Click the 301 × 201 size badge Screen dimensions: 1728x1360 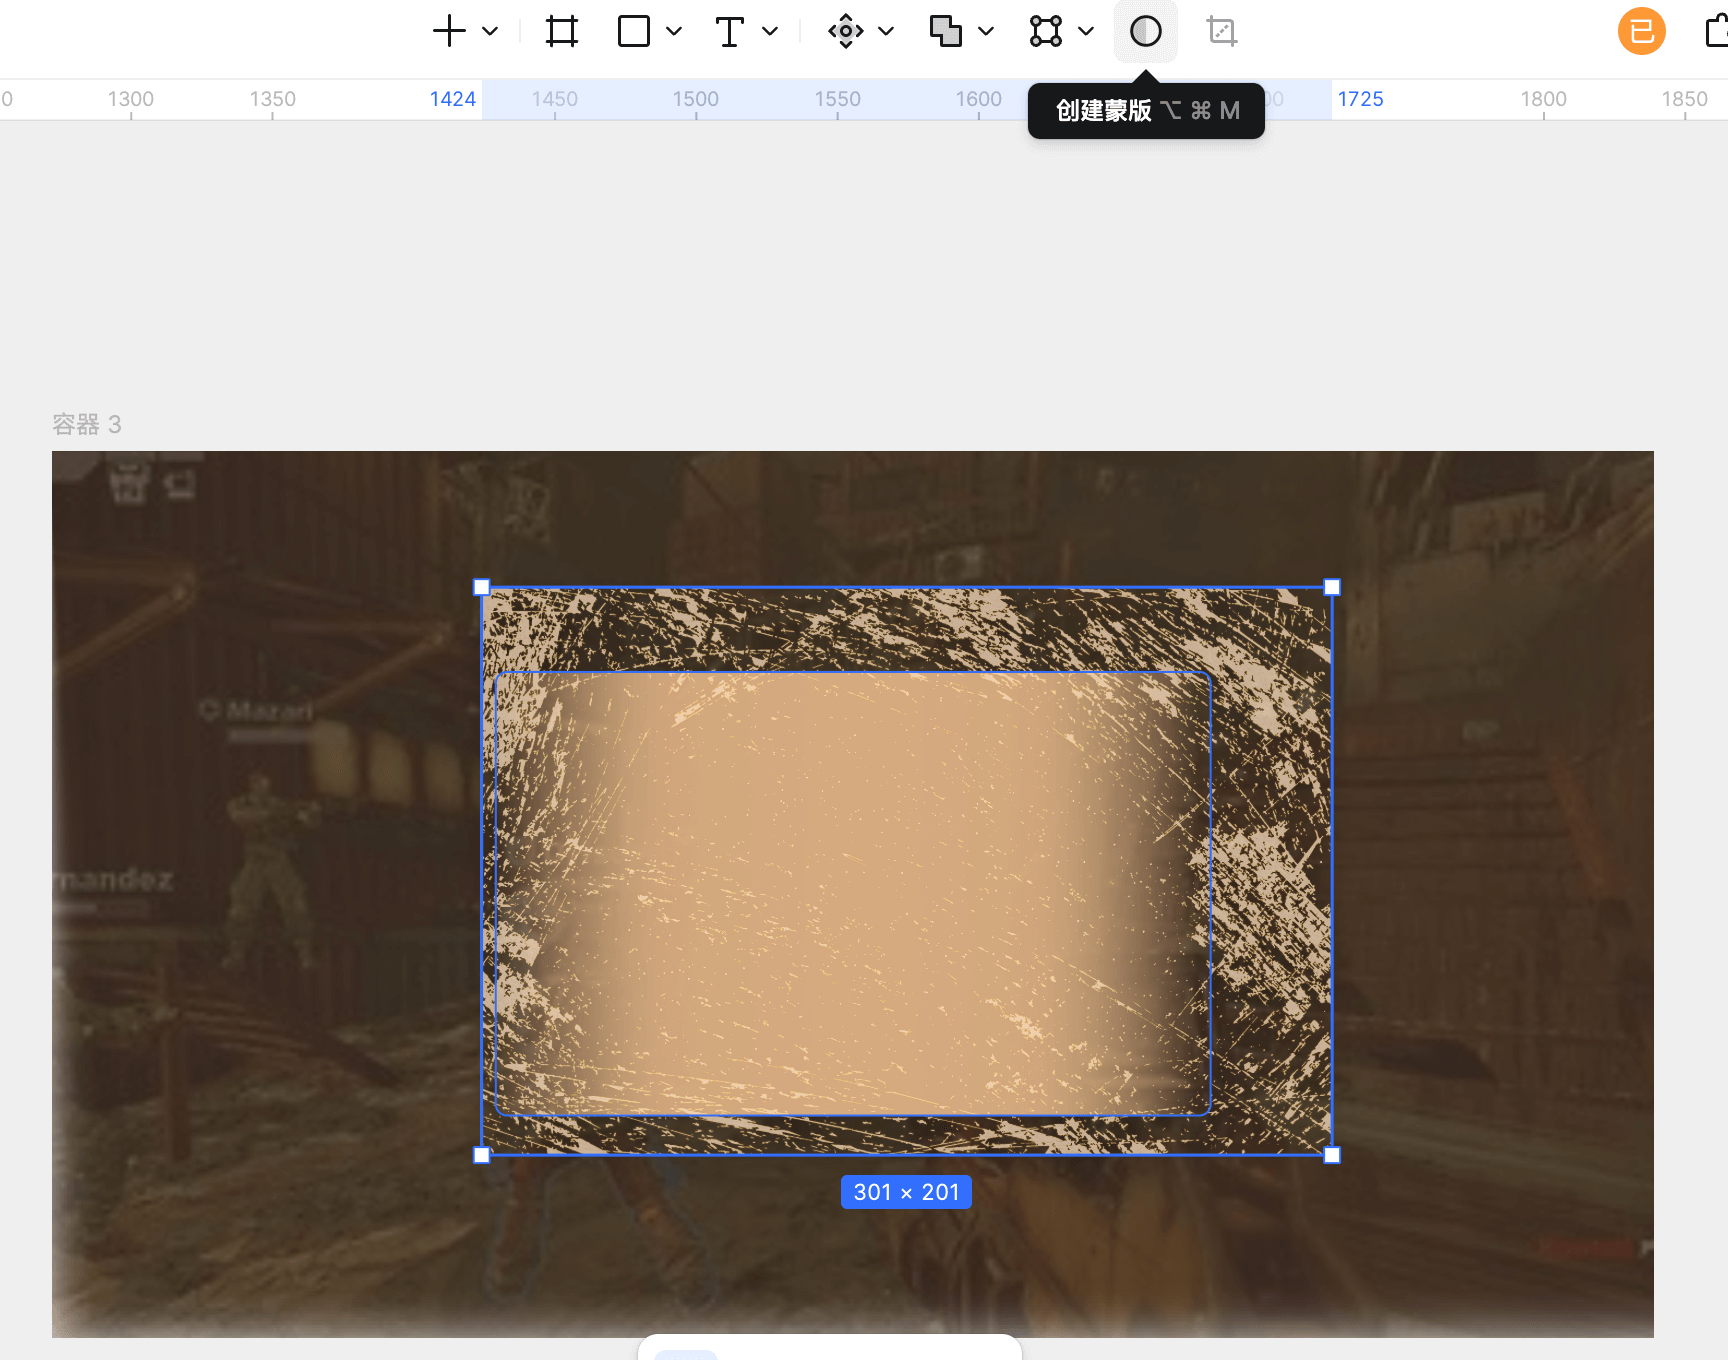[906, 1192]
